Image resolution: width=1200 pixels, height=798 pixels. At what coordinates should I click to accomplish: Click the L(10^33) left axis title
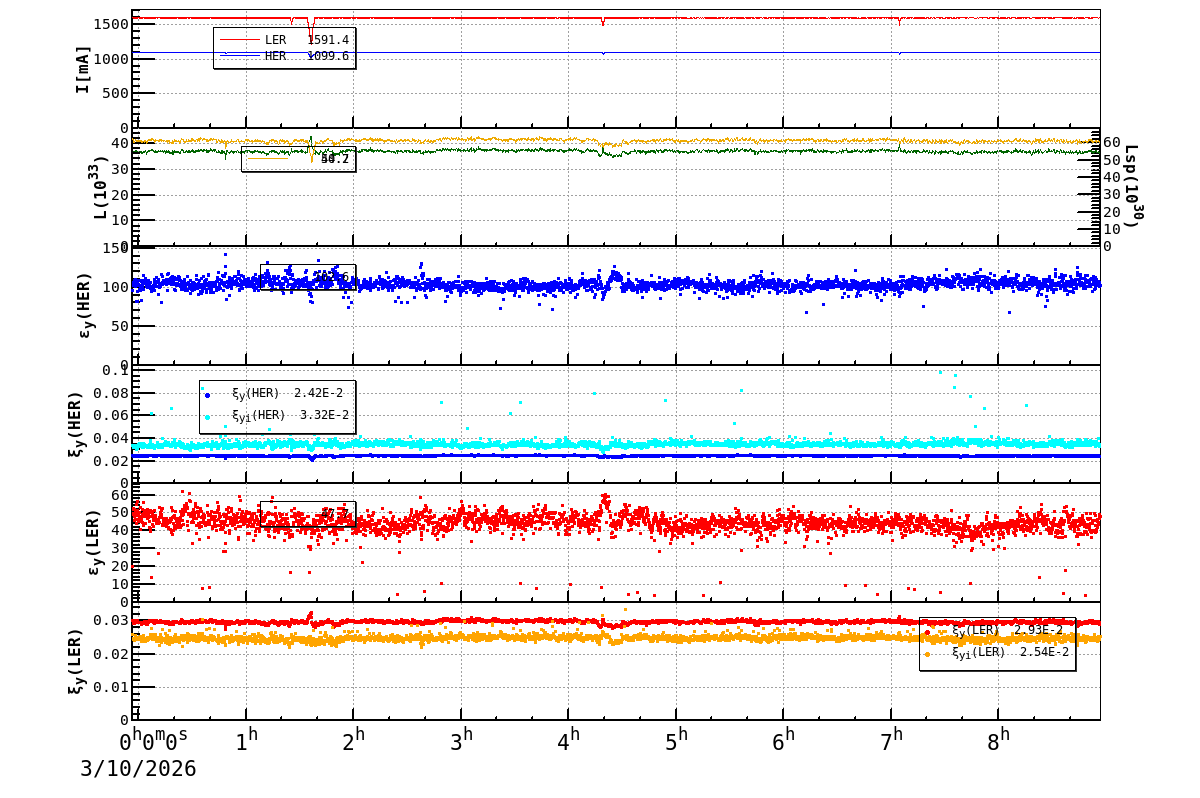[100, 187]
